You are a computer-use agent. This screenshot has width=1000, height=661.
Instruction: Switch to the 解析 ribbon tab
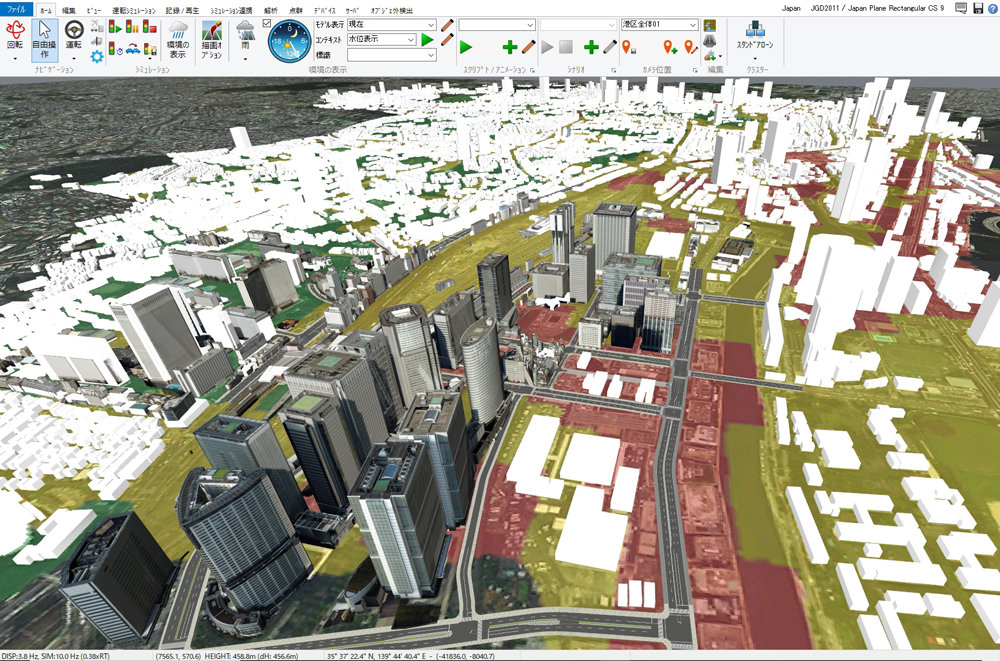(271, 8)
